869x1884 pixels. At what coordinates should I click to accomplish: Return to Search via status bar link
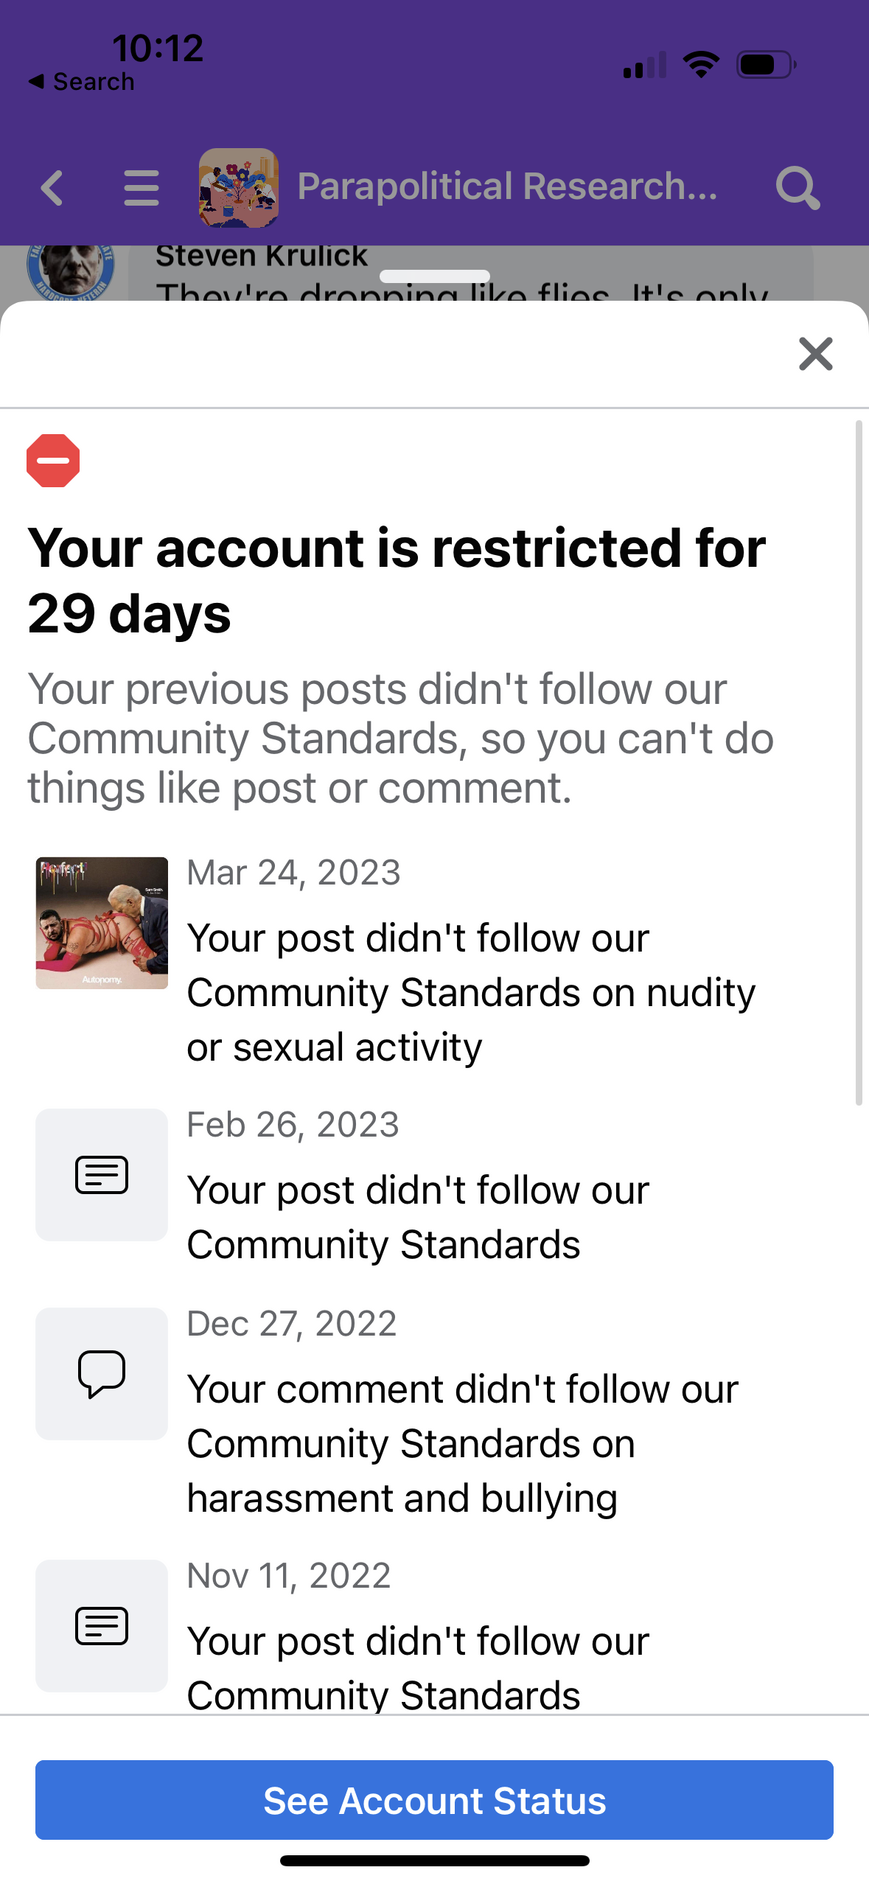pos(82,82)
